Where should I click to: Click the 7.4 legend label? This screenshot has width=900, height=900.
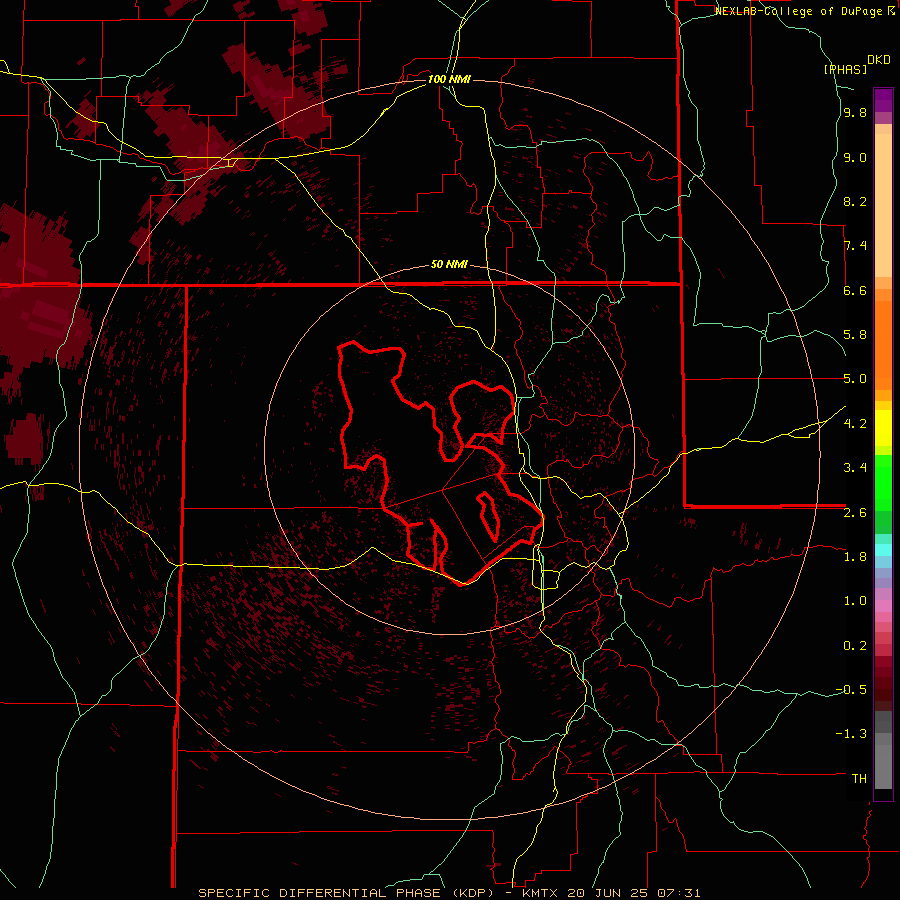[855, 246]
